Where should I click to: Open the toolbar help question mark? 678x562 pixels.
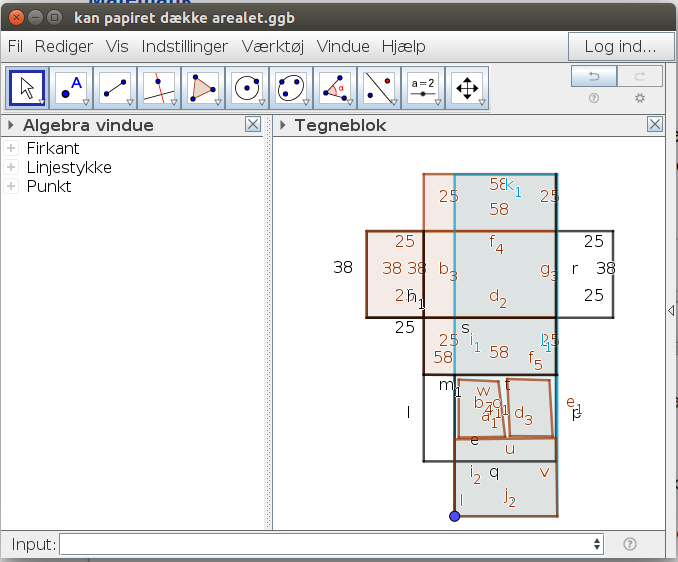coord(594,99)
